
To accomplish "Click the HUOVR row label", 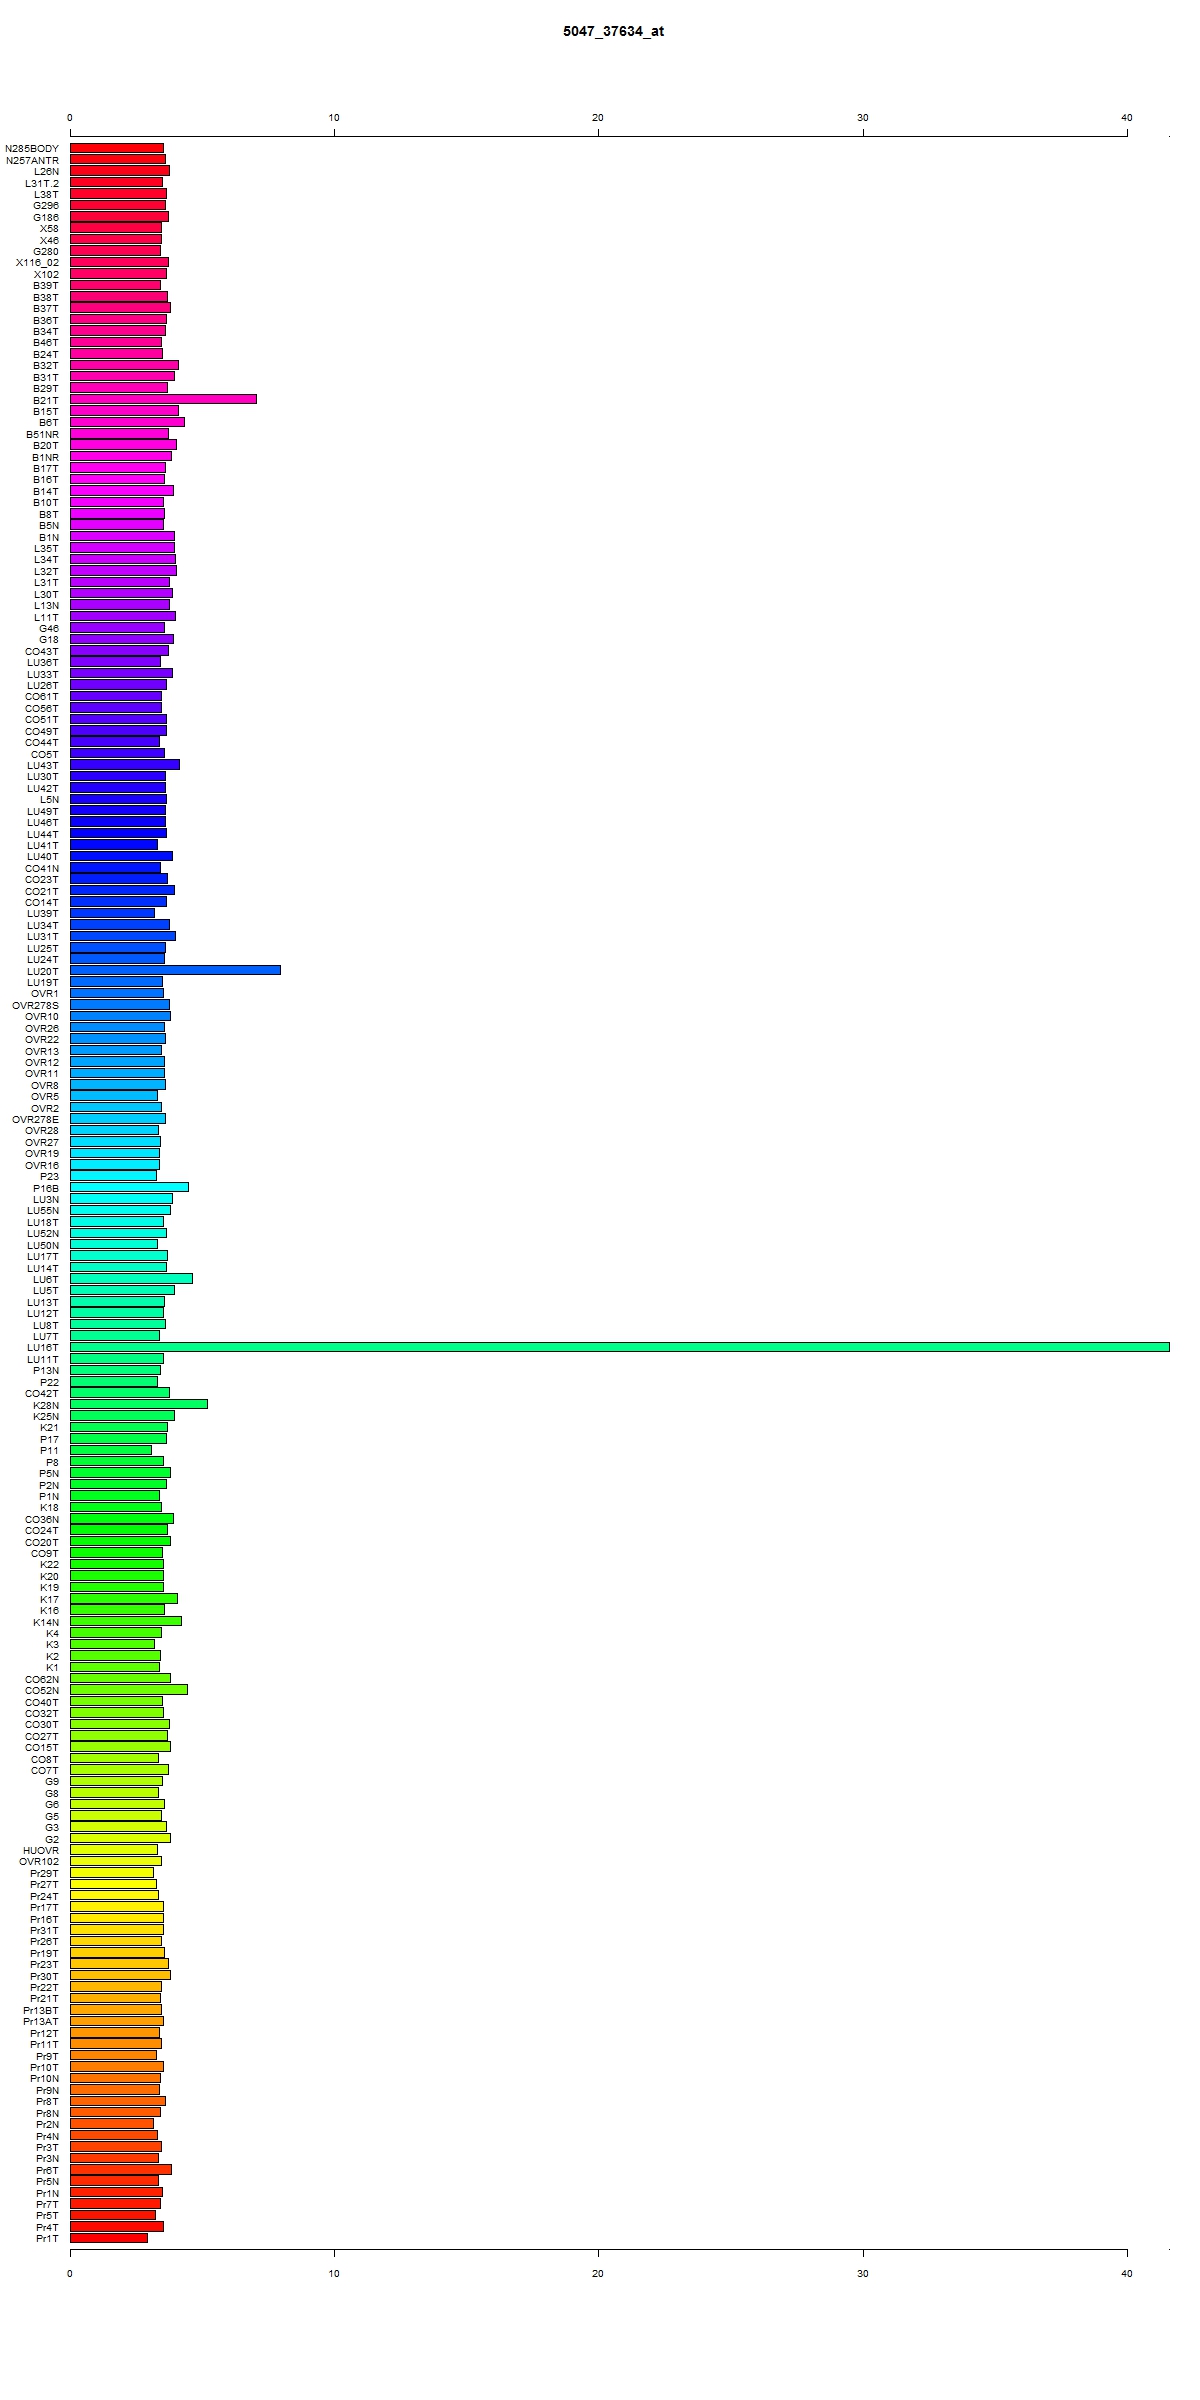I will click(x=41, y=1850).
